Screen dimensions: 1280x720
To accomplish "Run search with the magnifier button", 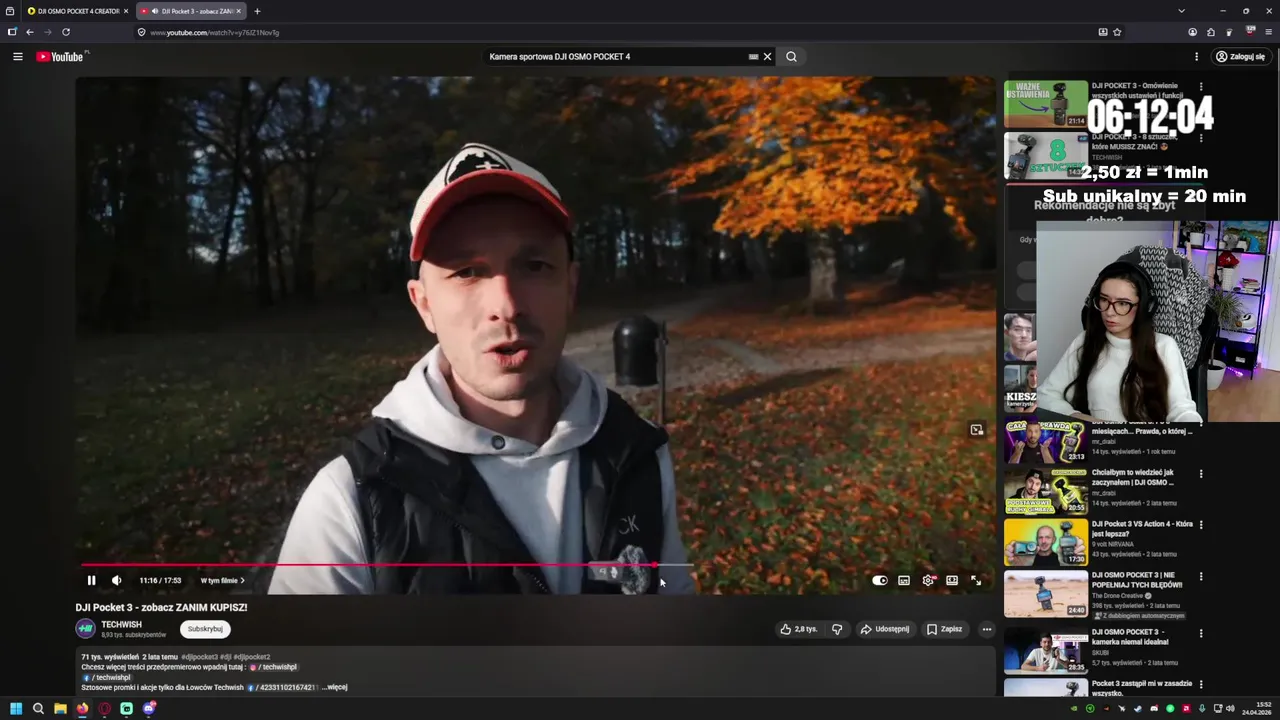I will tap(791, 57).
